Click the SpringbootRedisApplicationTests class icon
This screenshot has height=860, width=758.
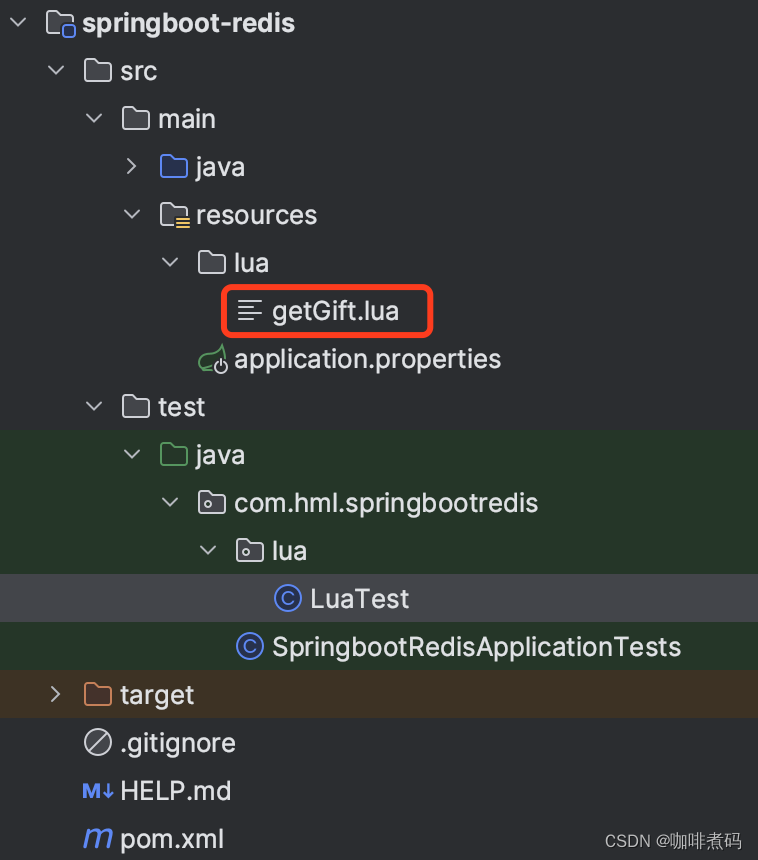pos(250,647)
